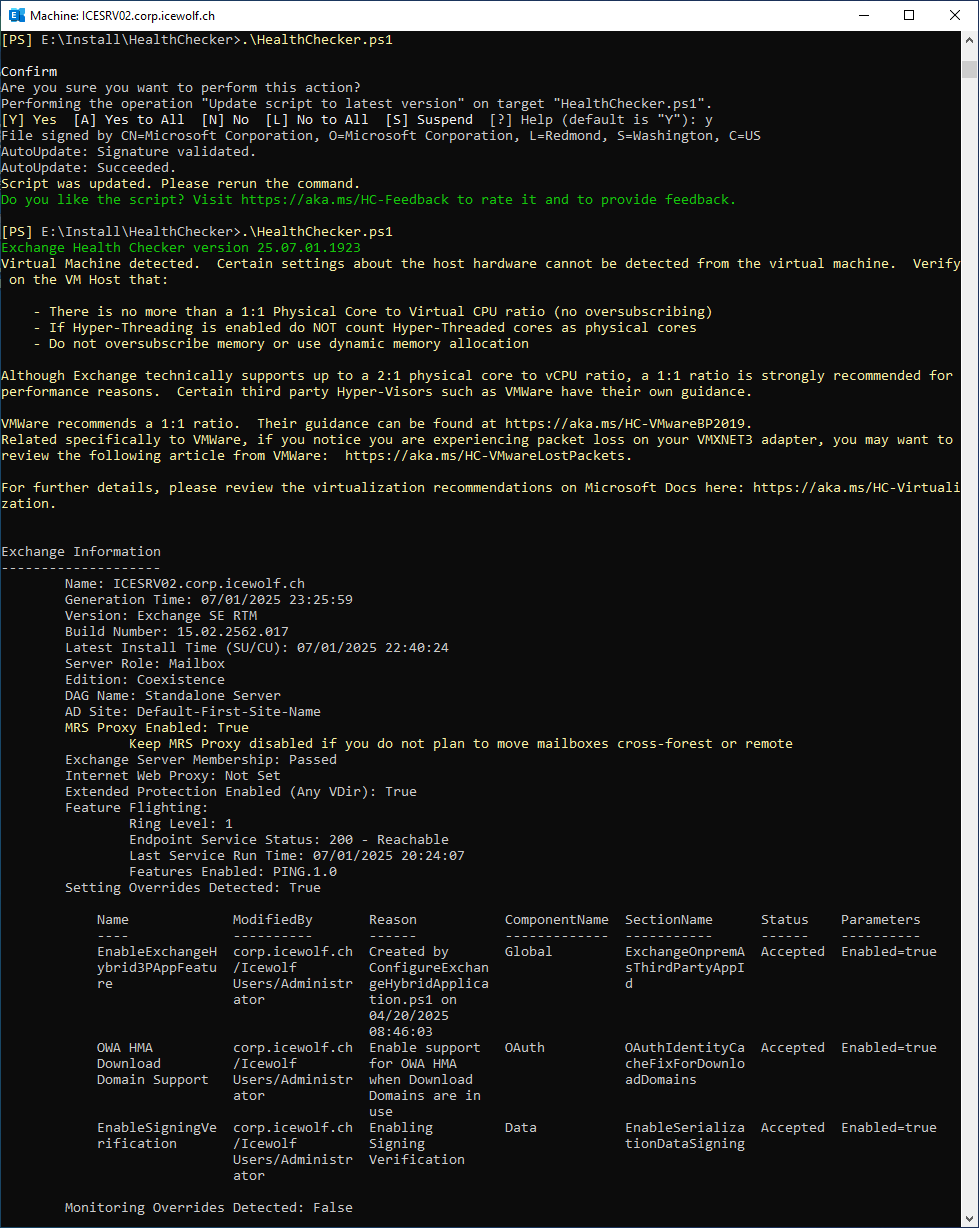This screenshot has height=1228, width=979.
Task: Click the https://aka.ms/HC-VMwareBP2019 URL
Action: [x=625, y=424]
